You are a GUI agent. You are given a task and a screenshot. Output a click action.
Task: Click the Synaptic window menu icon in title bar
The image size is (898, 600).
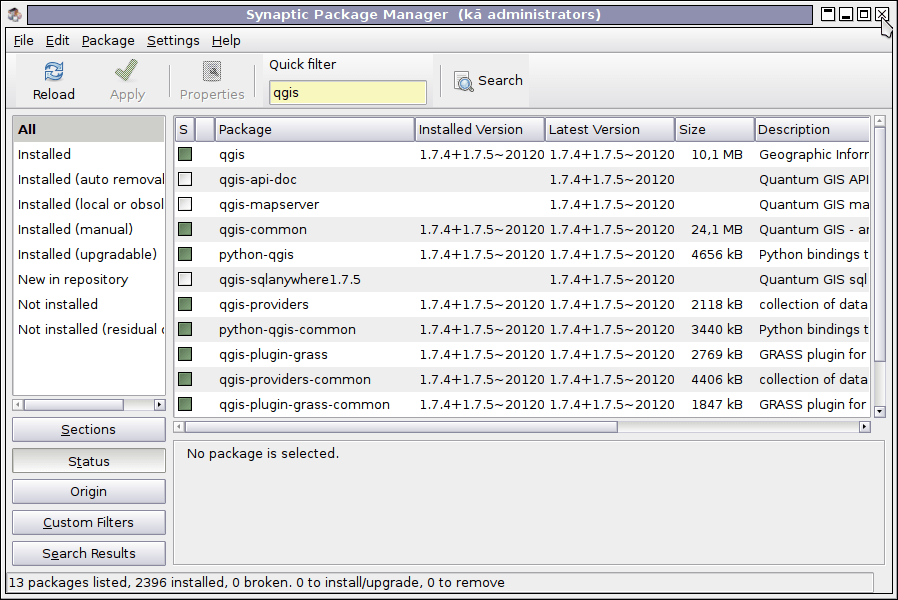14,14
